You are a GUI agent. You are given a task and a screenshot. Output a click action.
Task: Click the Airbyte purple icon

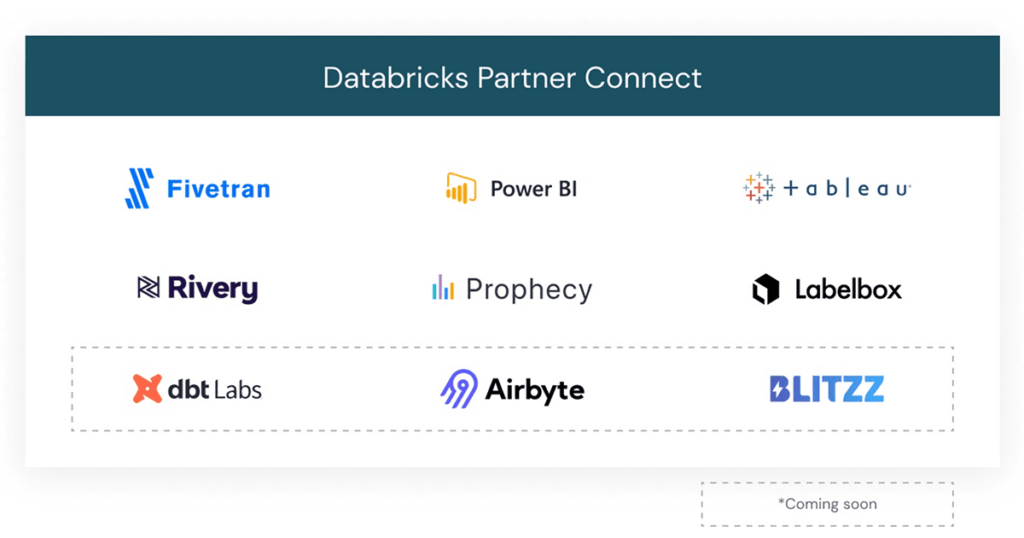tap(459, 389)
